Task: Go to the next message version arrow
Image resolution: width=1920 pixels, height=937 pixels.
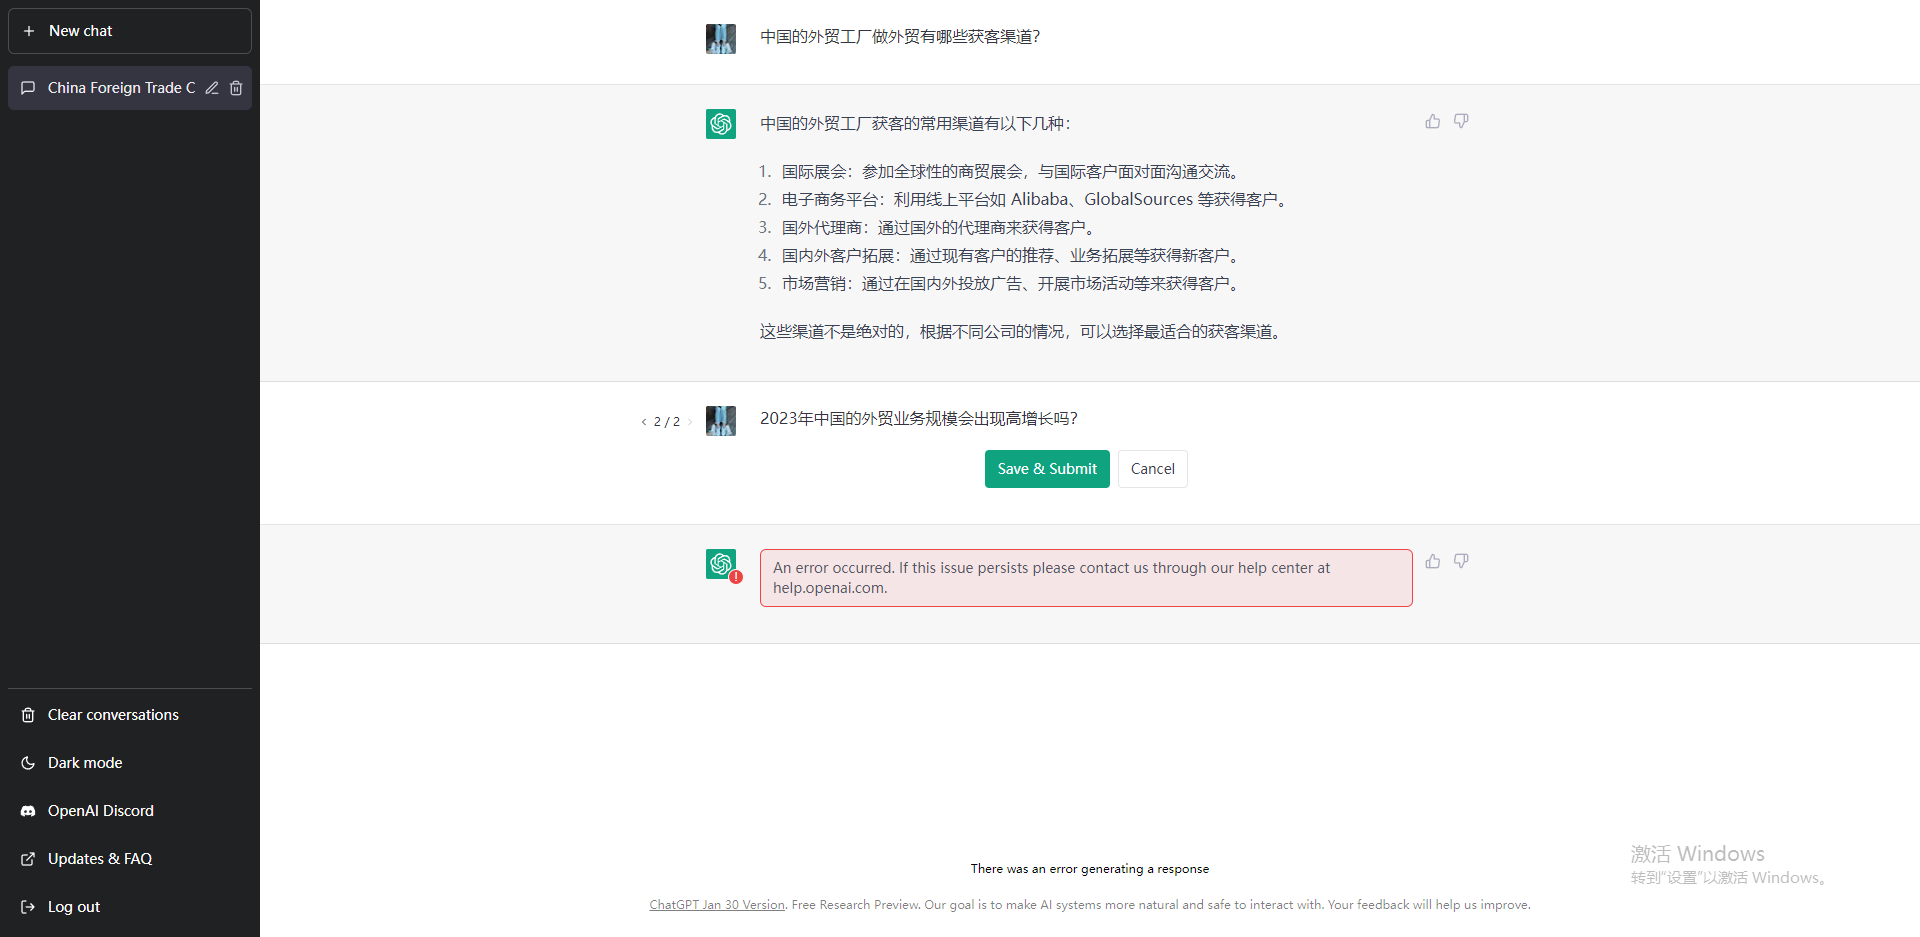Action: (689, 422)
